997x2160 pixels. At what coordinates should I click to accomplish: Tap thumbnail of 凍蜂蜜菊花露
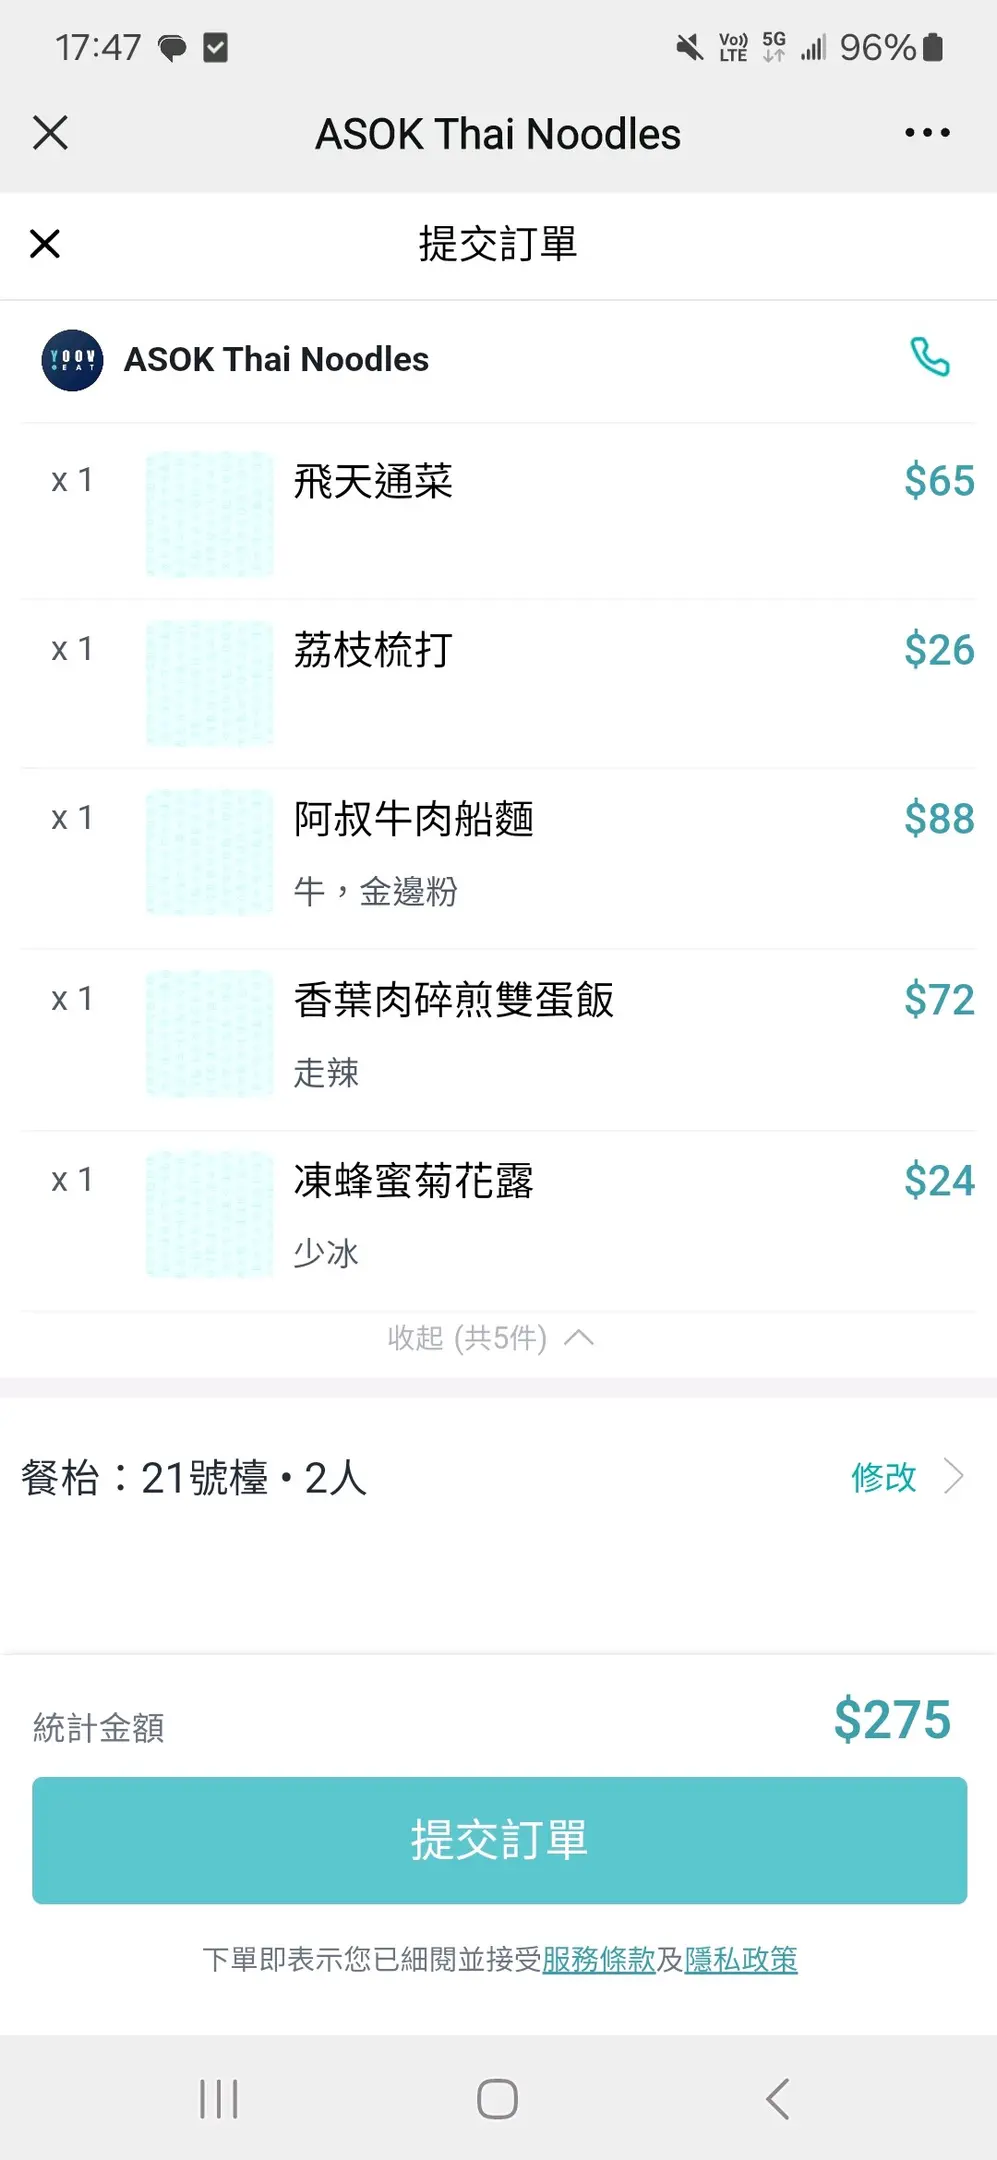[210, 1214]
